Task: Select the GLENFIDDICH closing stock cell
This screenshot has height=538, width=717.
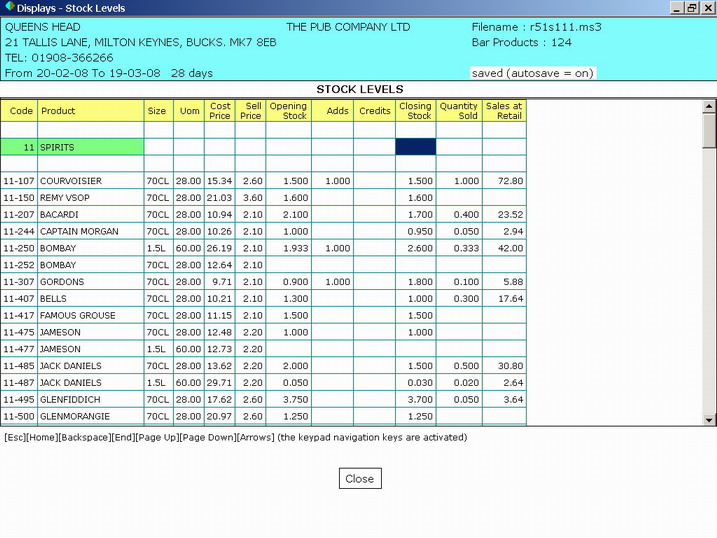Action: [415, 400]
